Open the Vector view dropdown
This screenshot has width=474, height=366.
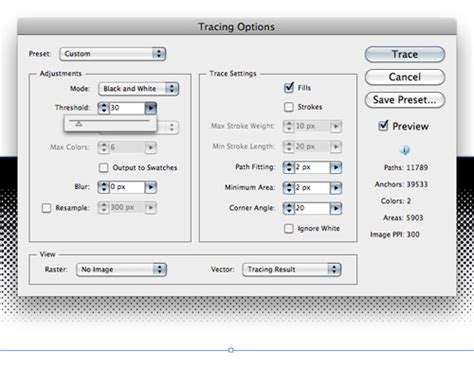[x=292, y=269]
